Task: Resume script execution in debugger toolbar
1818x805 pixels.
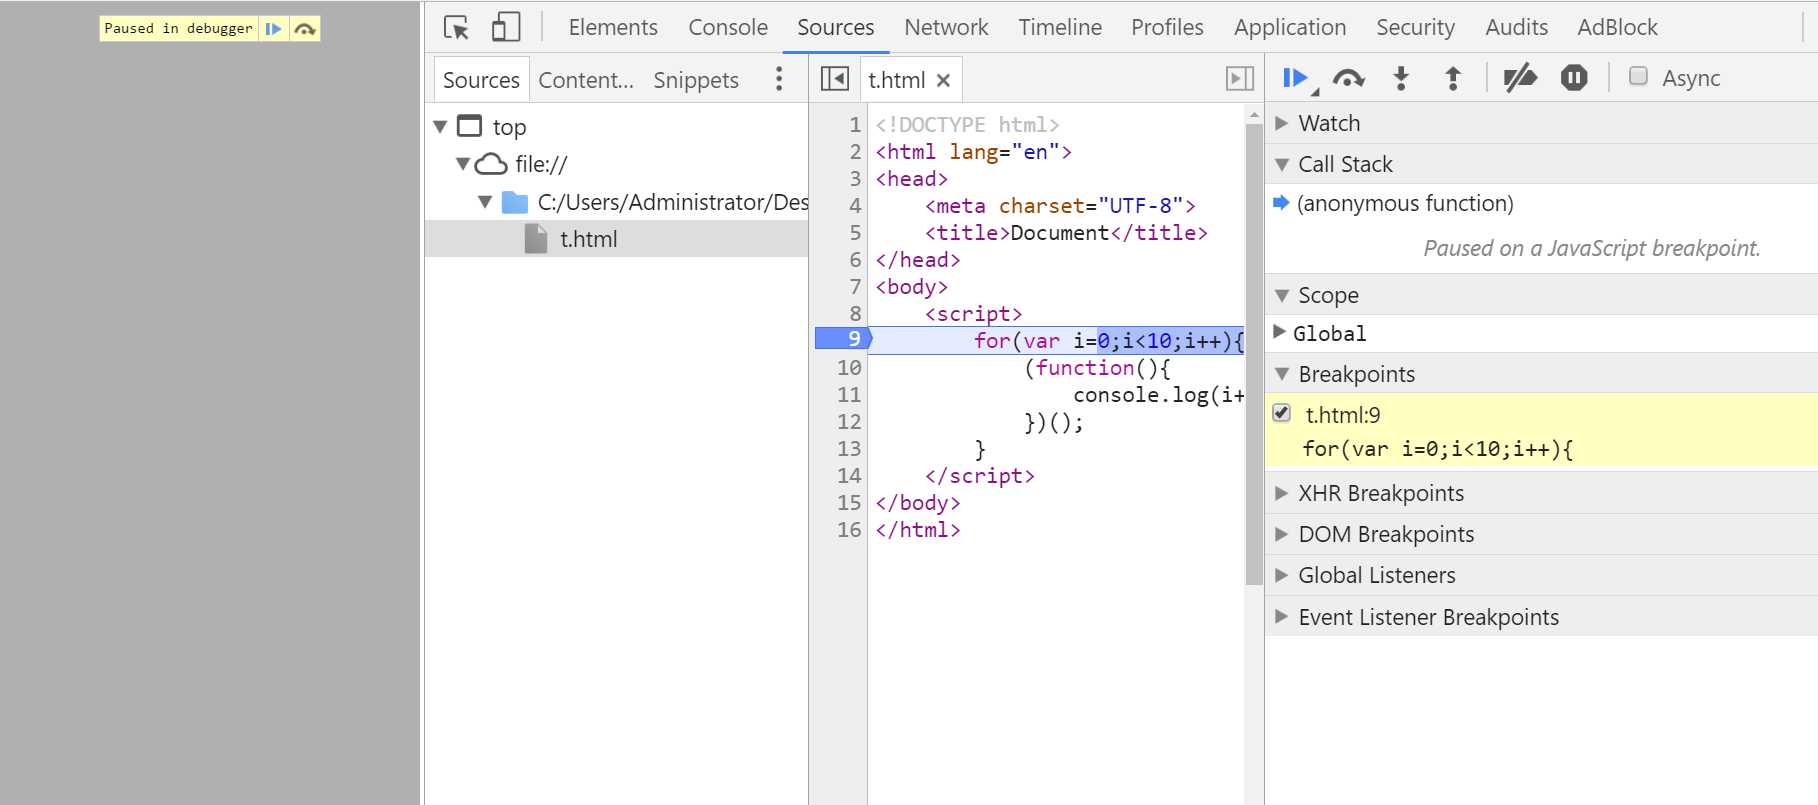Action: pyautogui.click(x=1295, y=78)
